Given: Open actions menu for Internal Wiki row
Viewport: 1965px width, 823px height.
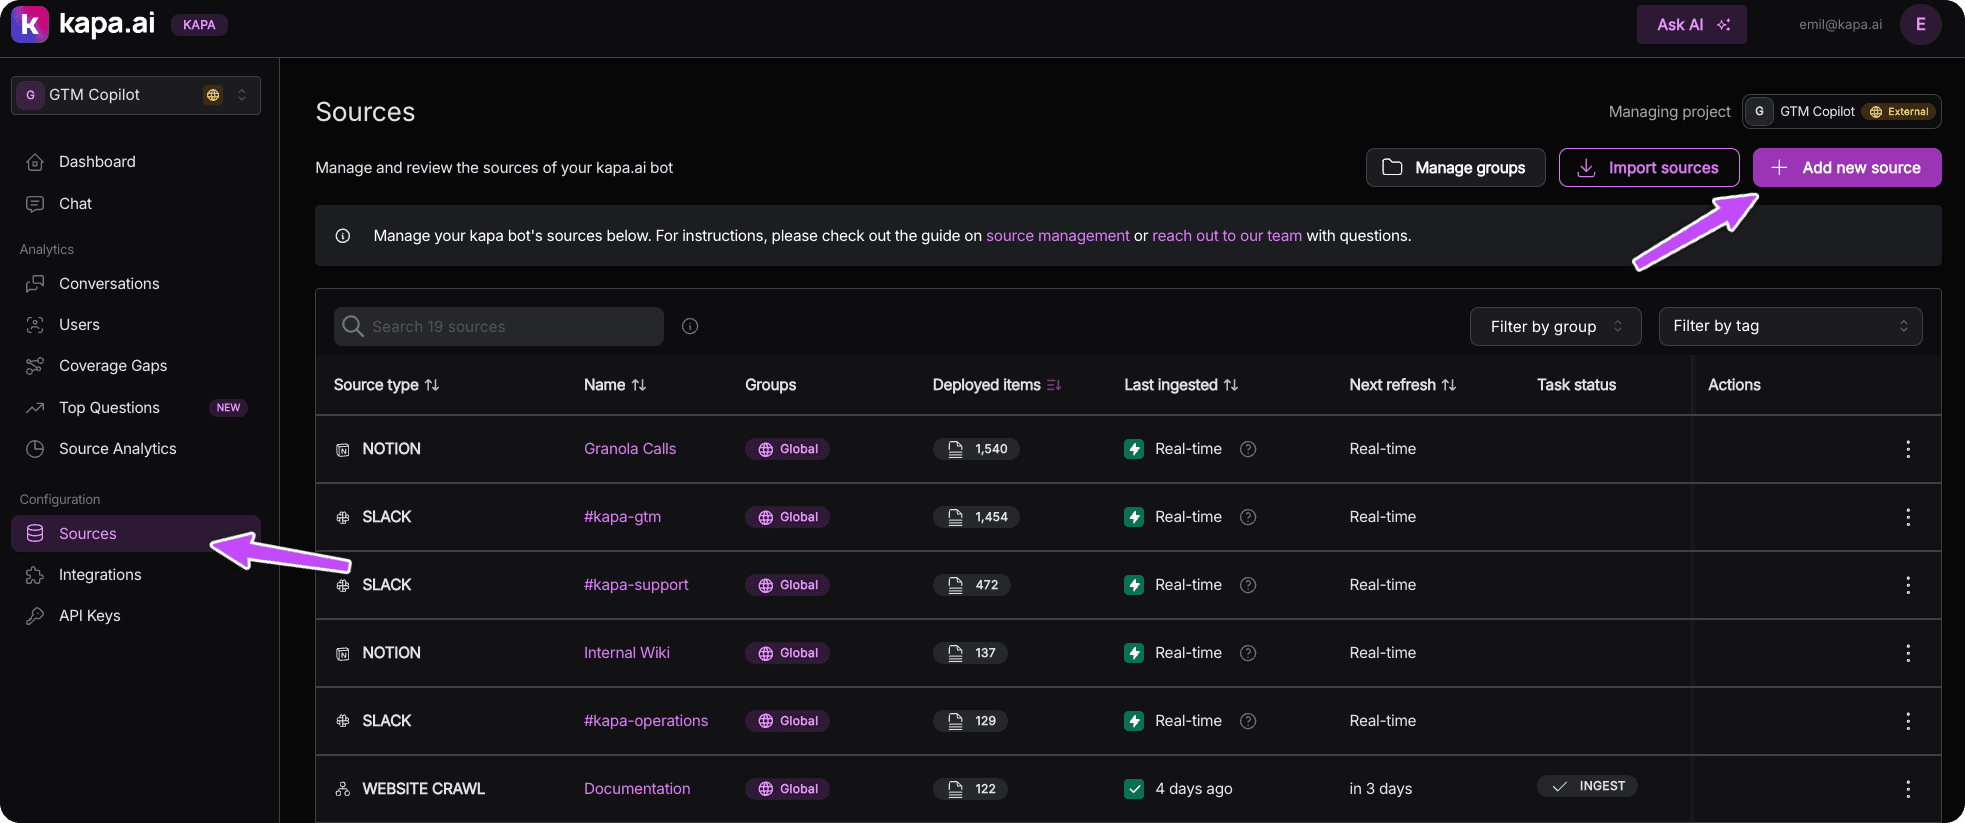Looking at the screenshot, I should (x=1908, y=653).
